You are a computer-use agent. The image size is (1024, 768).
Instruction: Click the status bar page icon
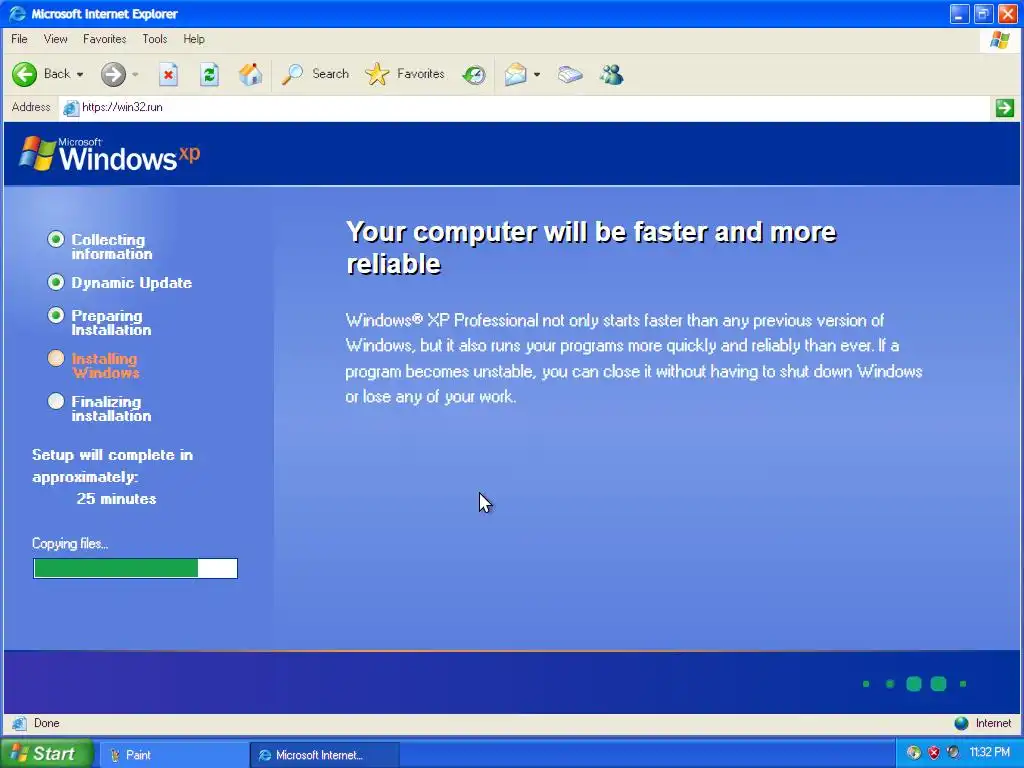pyautogui.click(x=20, y=724)
